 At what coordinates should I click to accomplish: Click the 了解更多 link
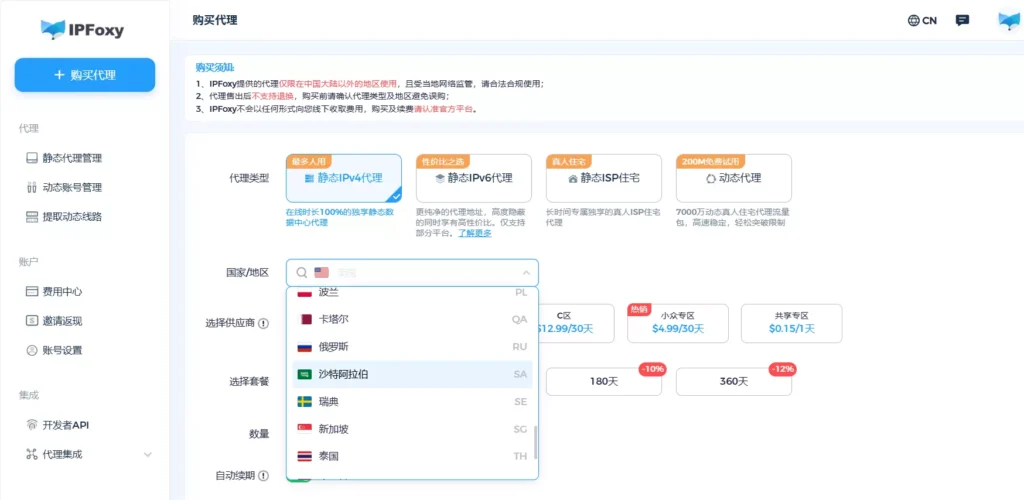pos(474,233)
